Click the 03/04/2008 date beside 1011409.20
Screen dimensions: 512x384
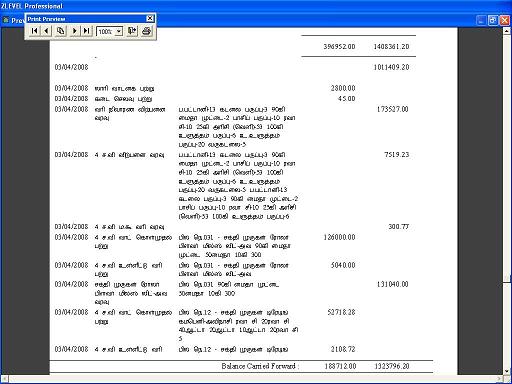[71, 67]
